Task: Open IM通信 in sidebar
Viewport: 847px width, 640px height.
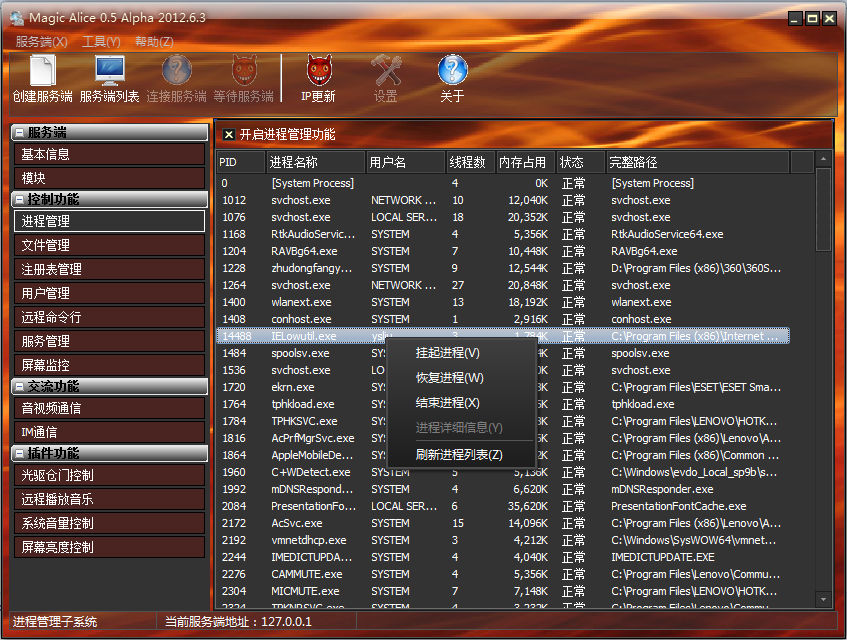Action: (x=109, y=432)
